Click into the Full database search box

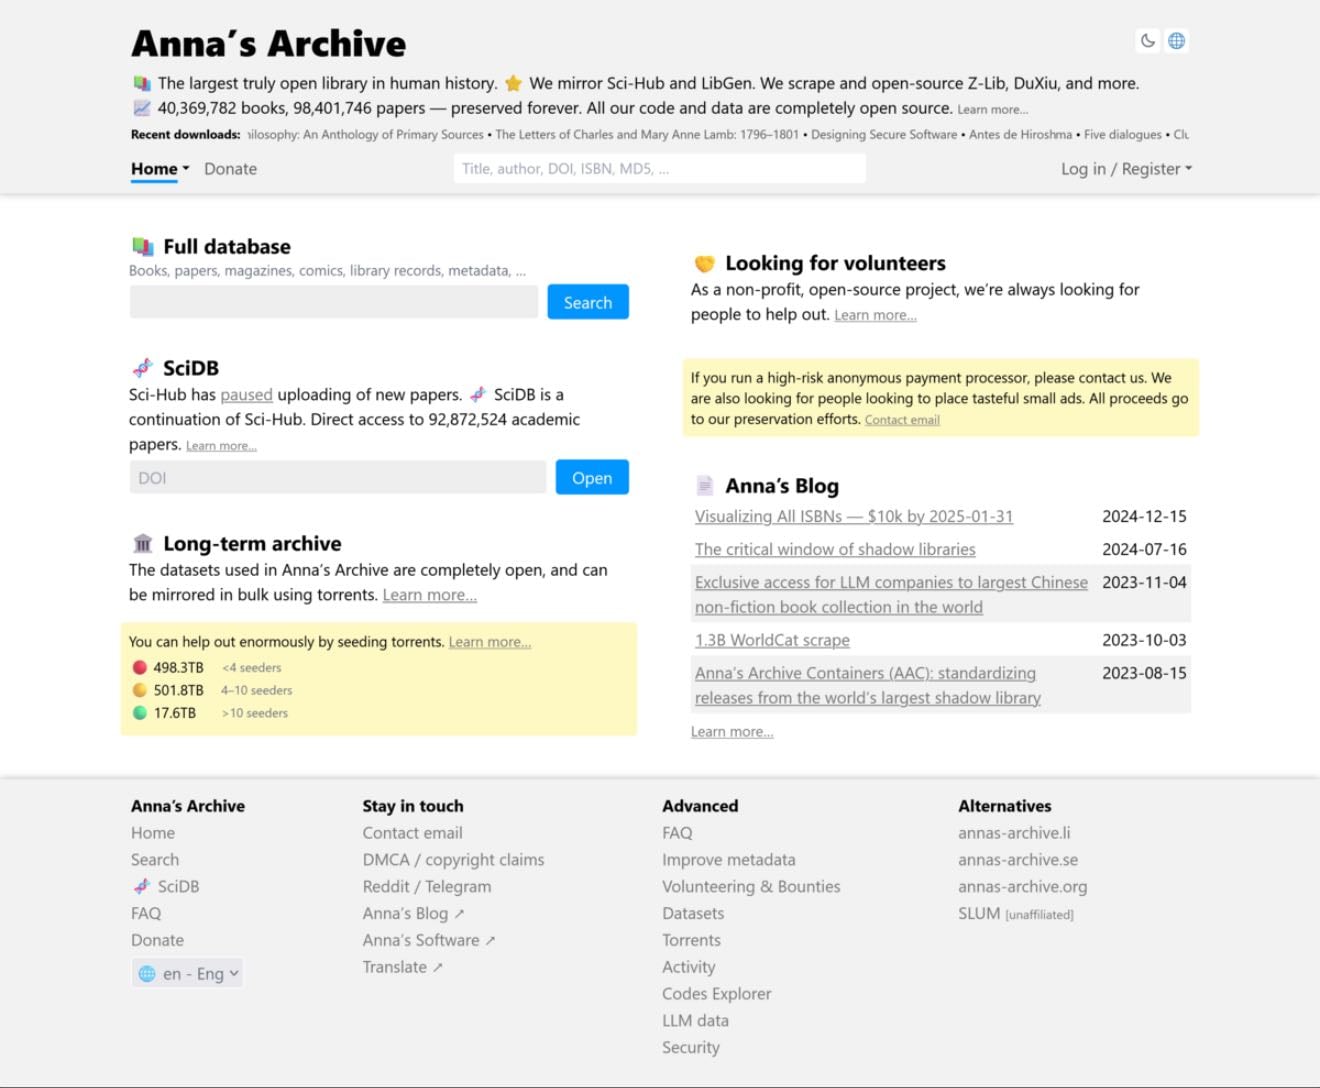(334, 302)
